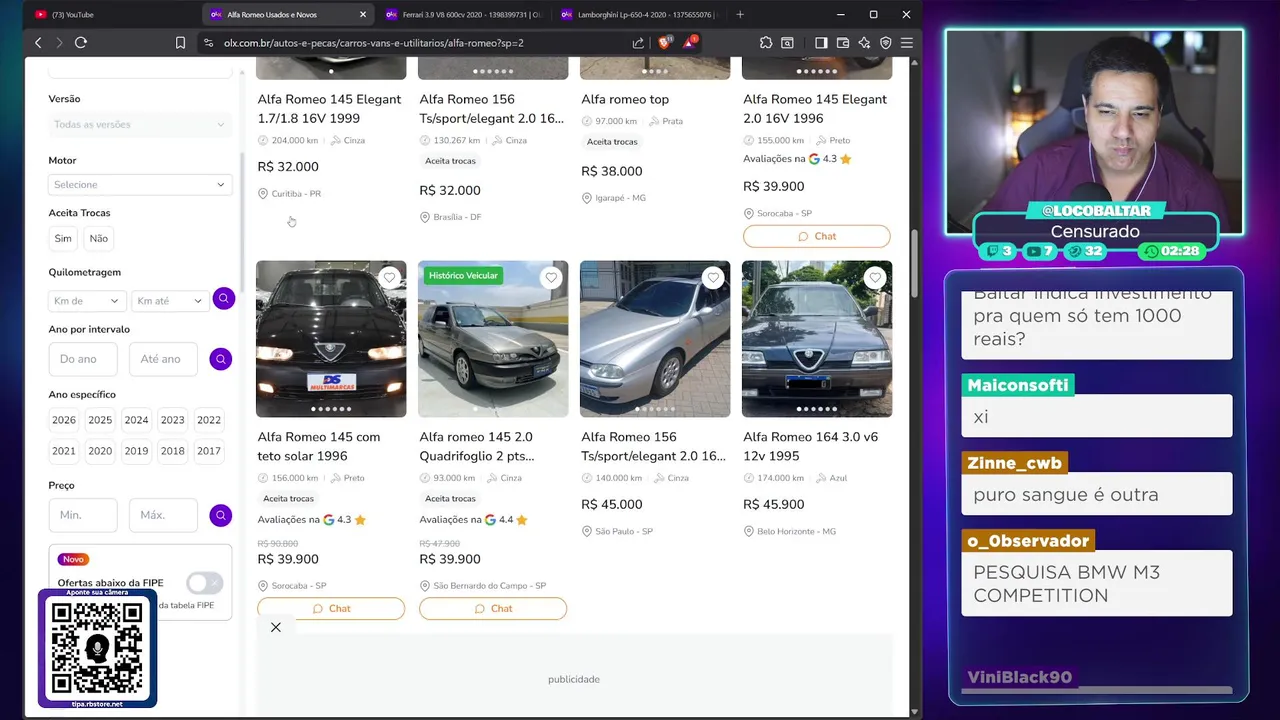Open the 'Km até' dropdown
Image resolution: width=1280 pixels, height=720 pixels.
click(x=169, y=300)
